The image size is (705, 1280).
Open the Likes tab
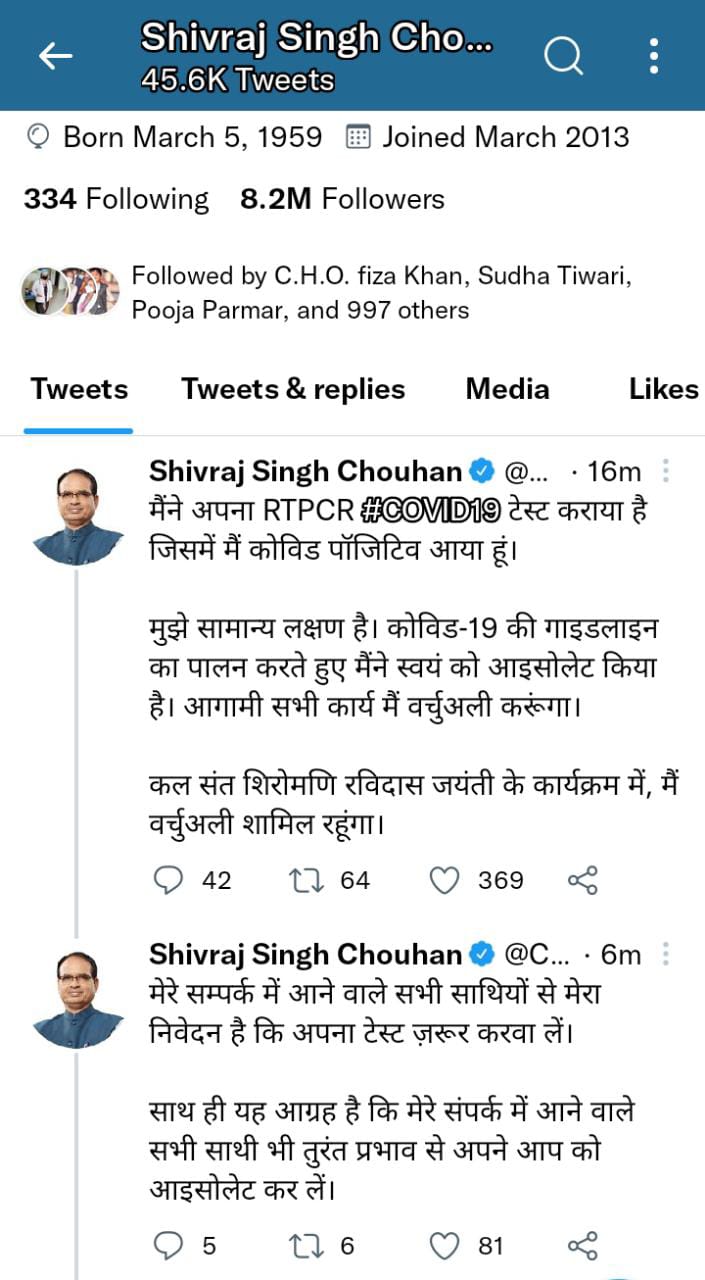click(x=663, y=389)
